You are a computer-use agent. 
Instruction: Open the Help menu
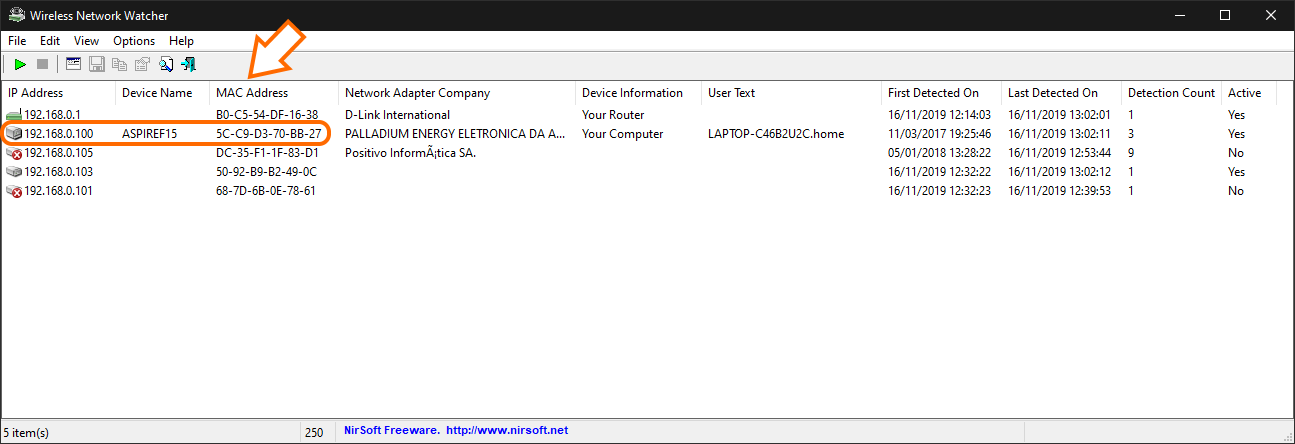[181, 41]
